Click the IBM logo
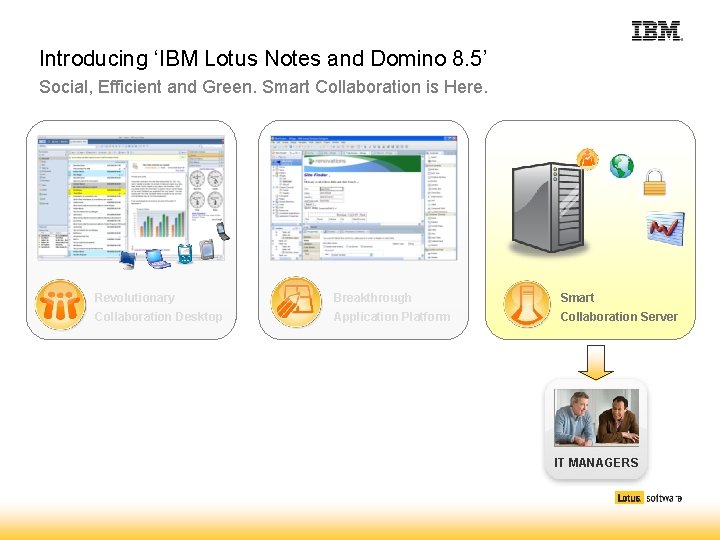This screenshot has height=540, width=720. coord(657,31)
